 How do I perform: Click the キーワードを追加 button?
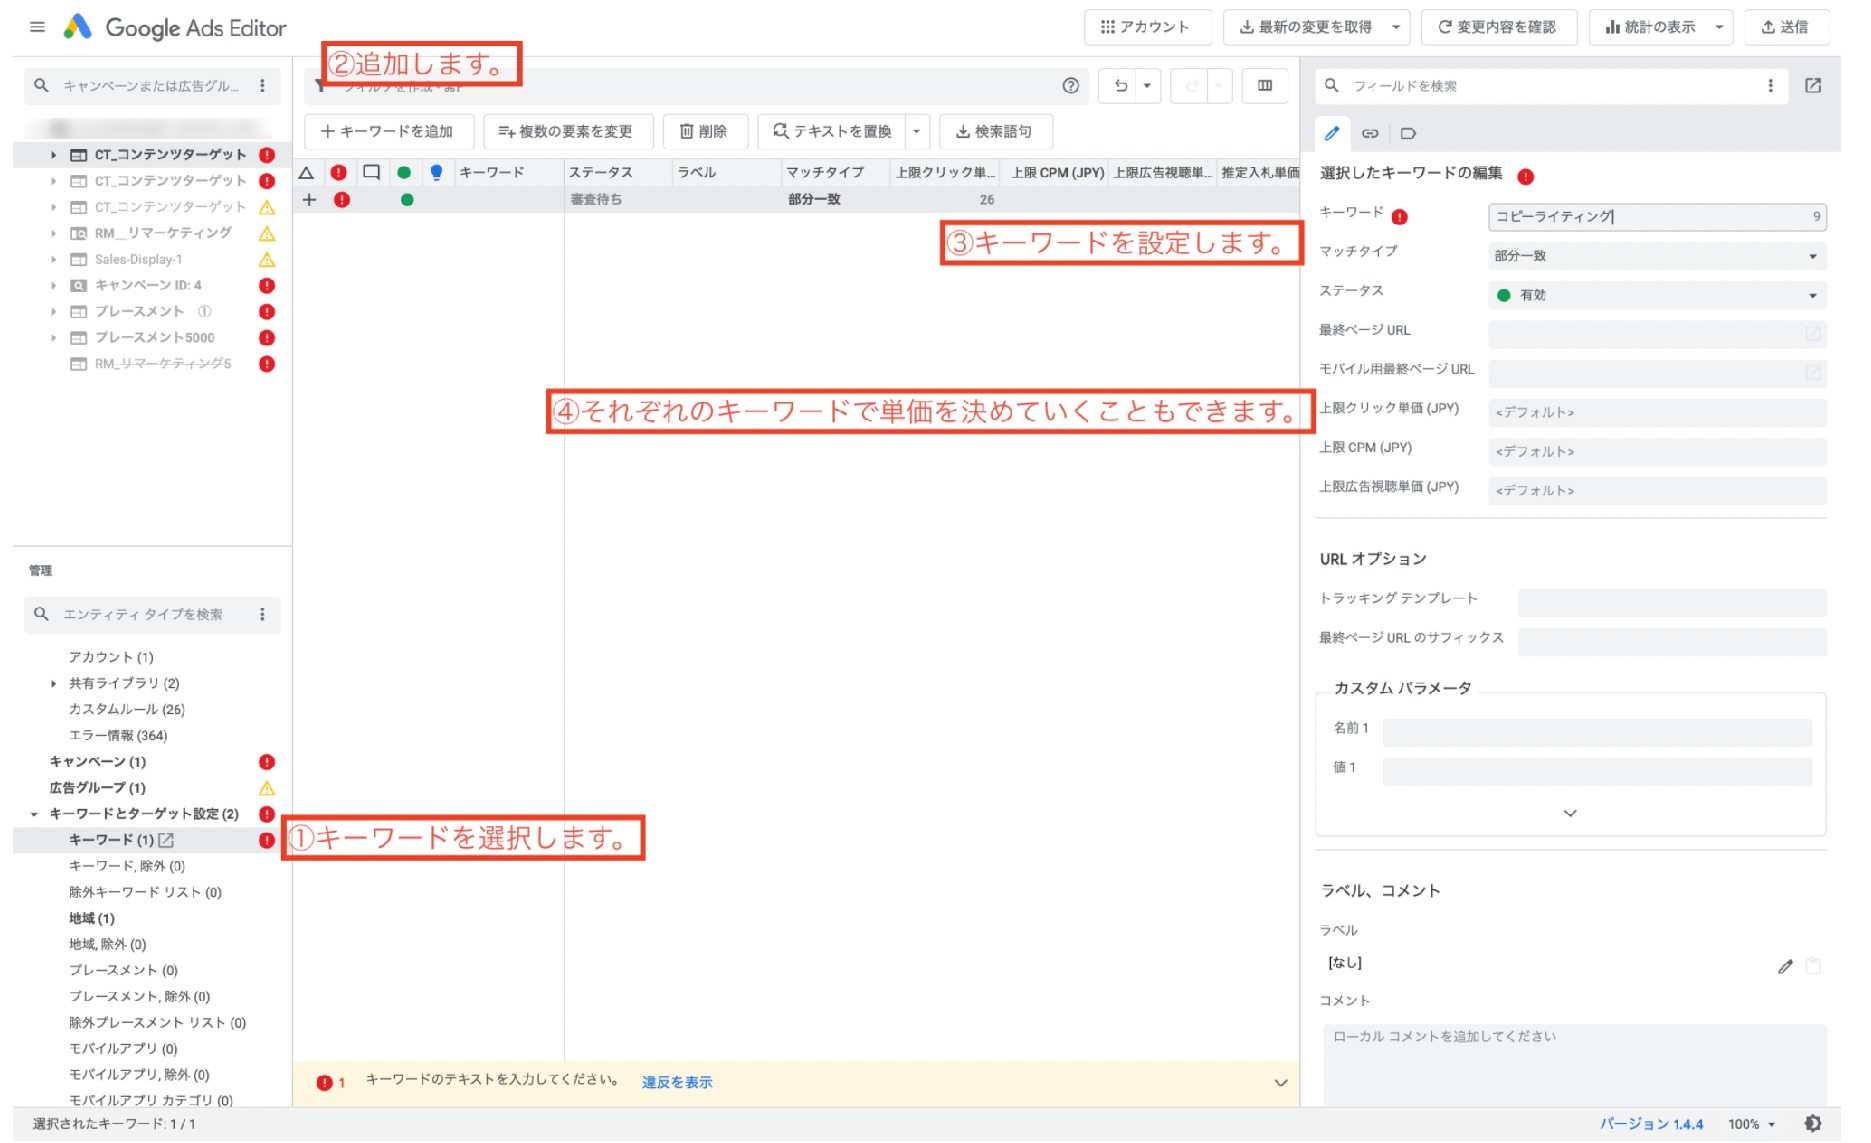coord(389,131)
